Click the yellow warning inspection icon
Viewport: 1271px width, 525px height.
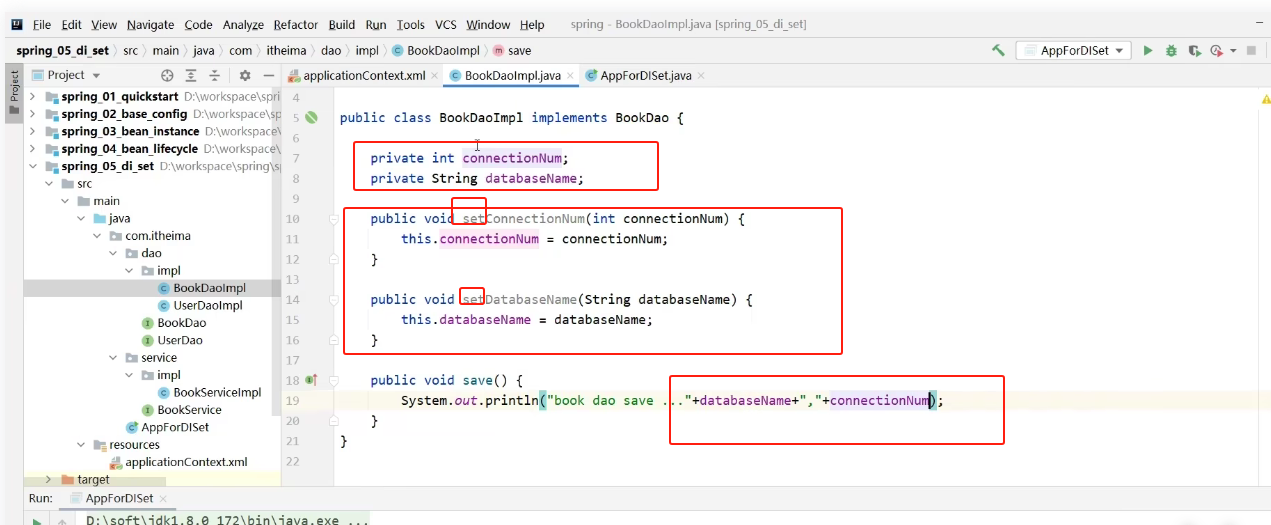1265,99
